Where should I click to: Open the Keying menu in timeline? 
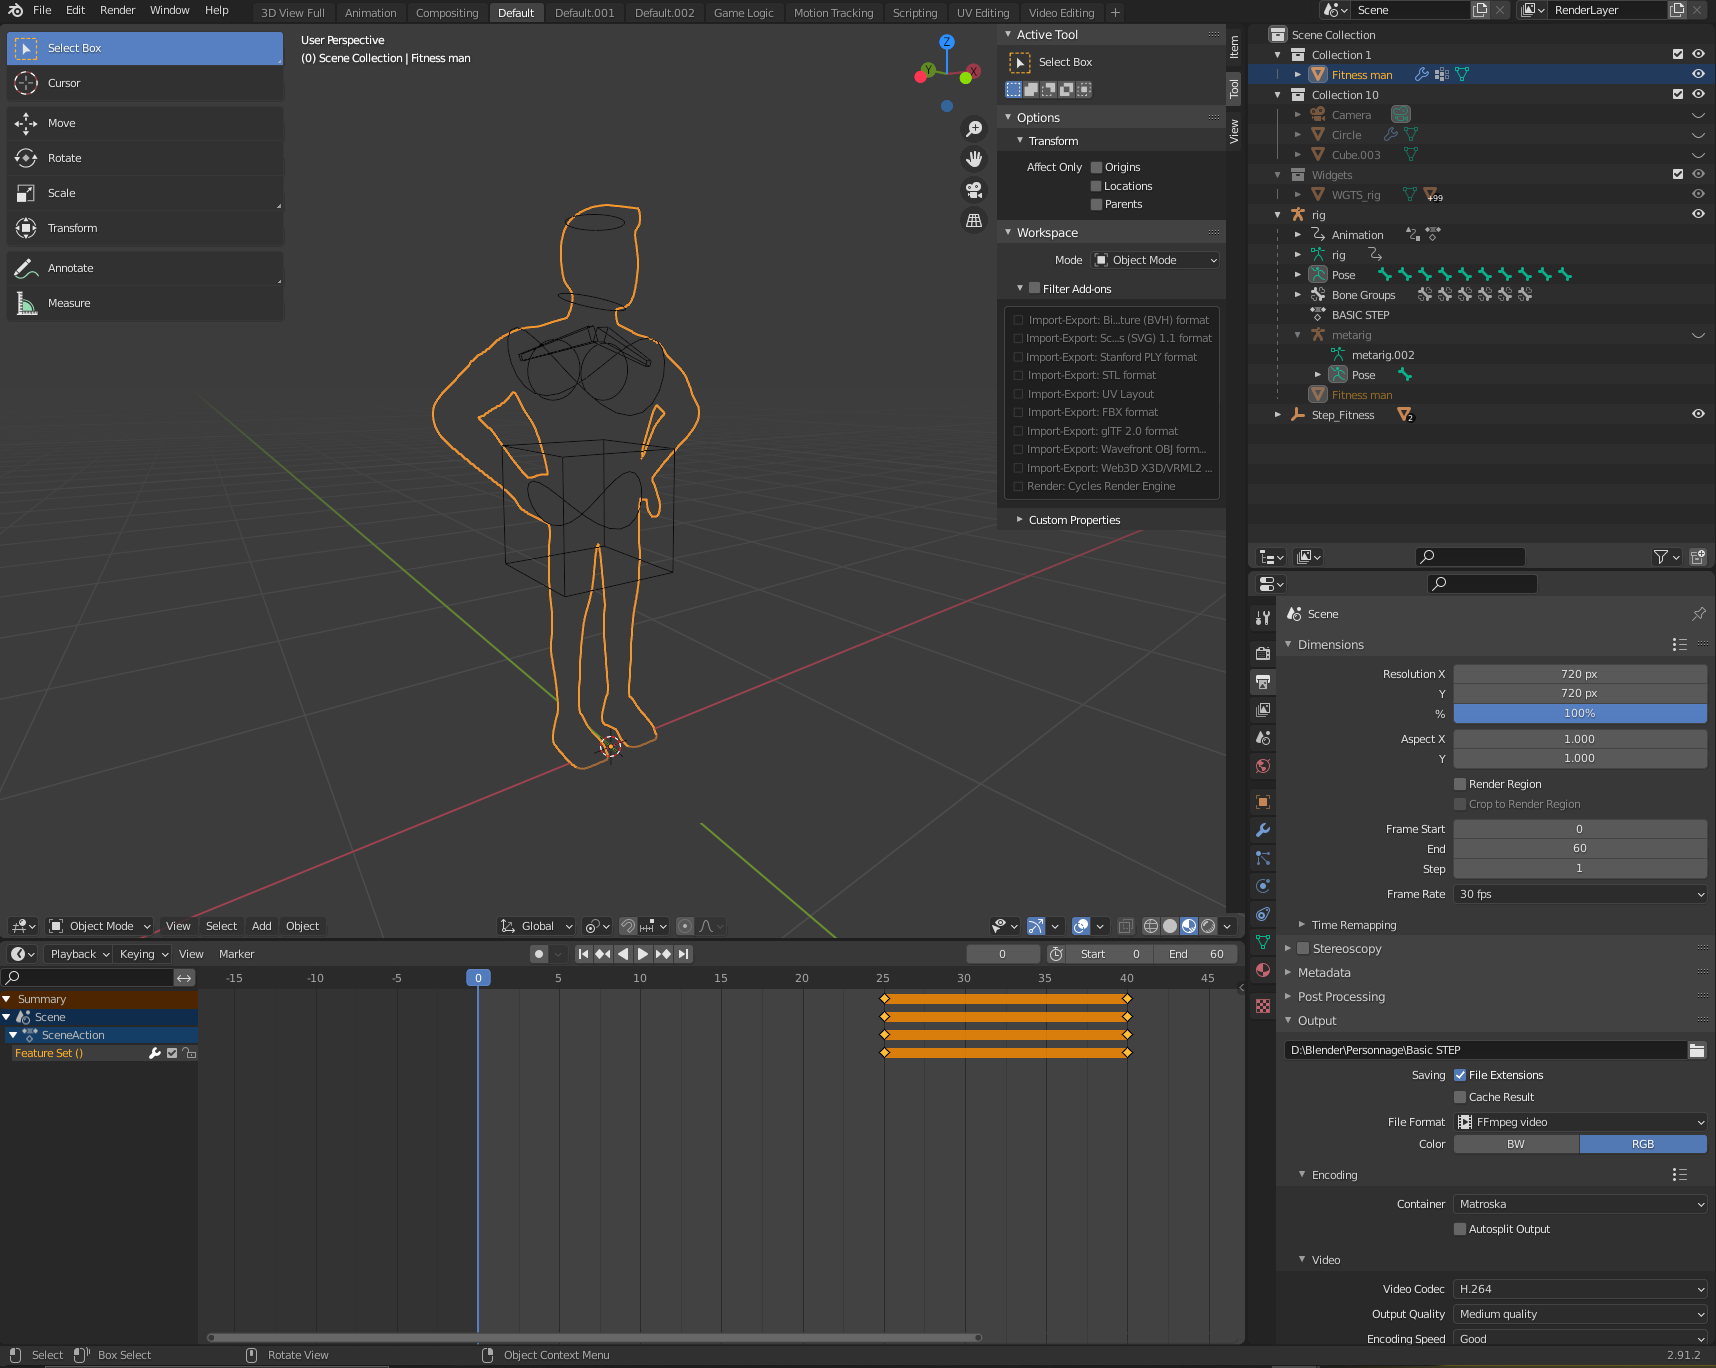click(x=143, y=954)
